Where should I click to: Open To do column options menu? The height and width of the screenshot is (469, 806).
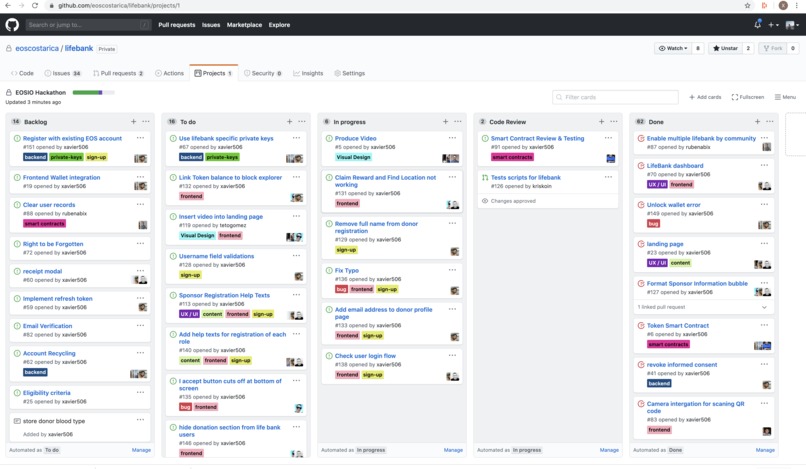[302, 121]
